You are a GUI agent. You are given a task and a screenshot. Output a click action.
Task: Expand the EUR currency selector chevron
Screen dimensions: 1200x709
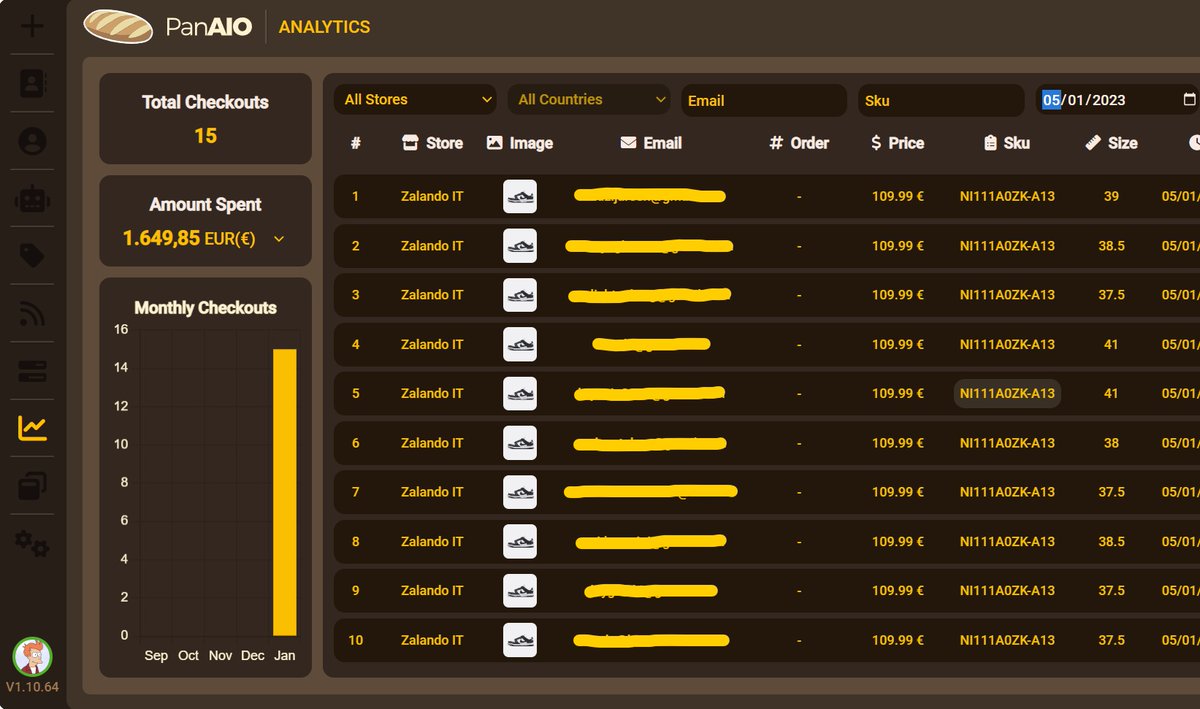279,239
